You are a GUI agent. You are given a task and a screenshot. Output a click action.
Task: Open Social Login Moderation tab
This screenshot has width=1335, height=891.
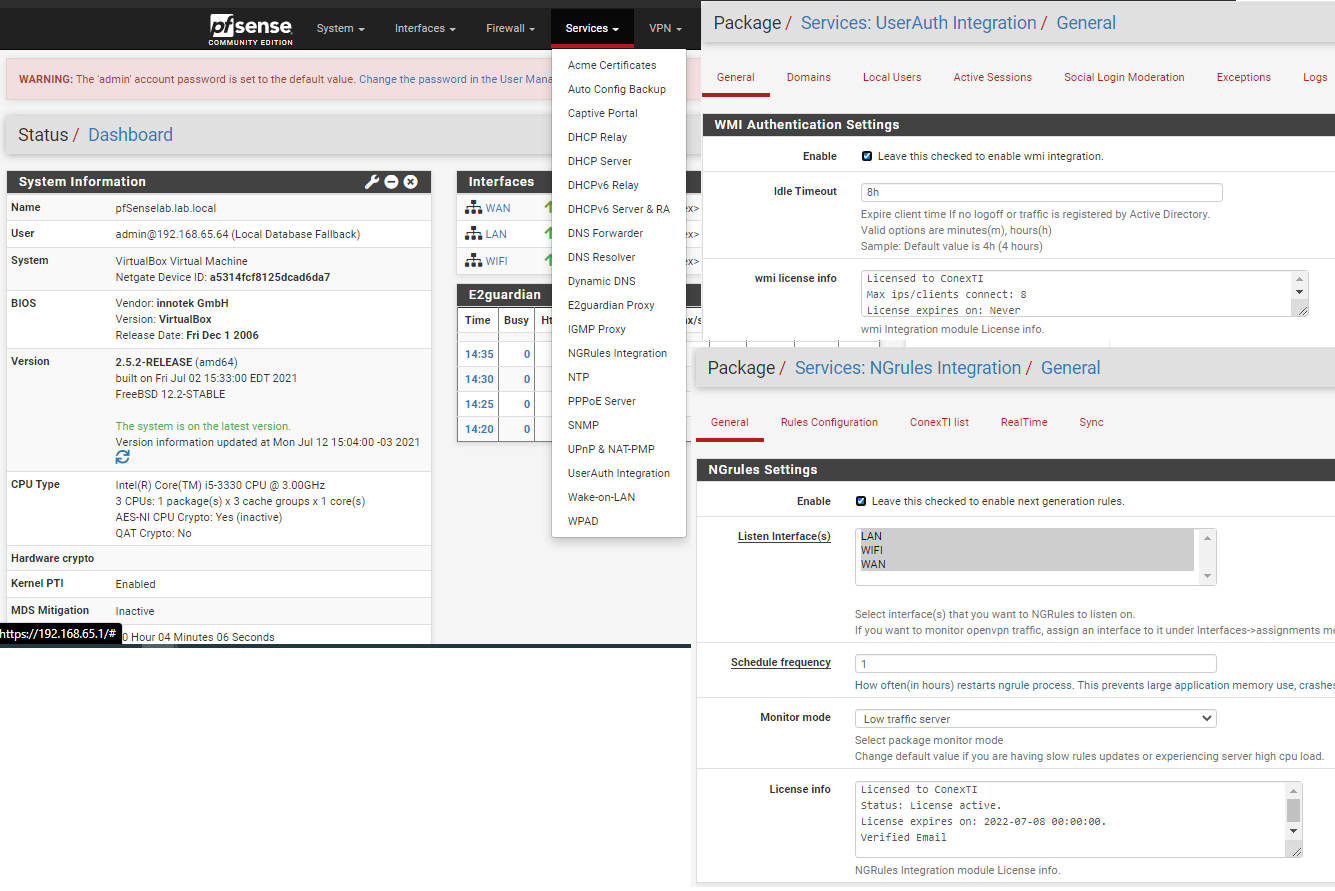[x=1124, y=77]
